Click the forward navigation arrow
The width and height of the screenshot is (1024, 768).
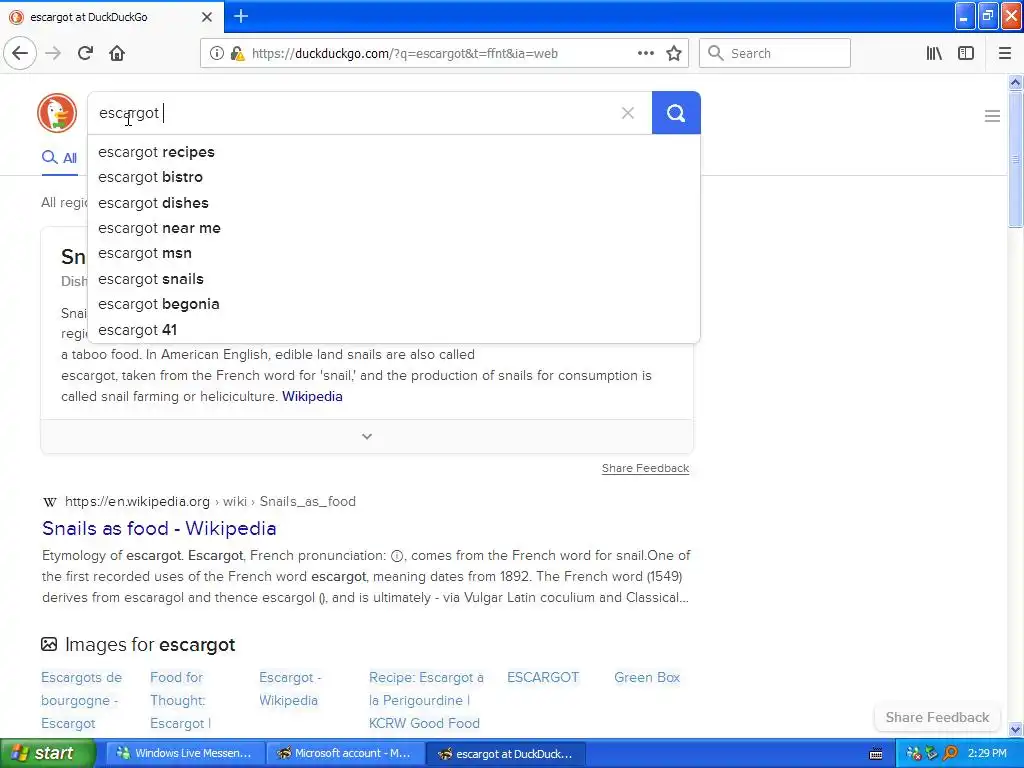53,54
